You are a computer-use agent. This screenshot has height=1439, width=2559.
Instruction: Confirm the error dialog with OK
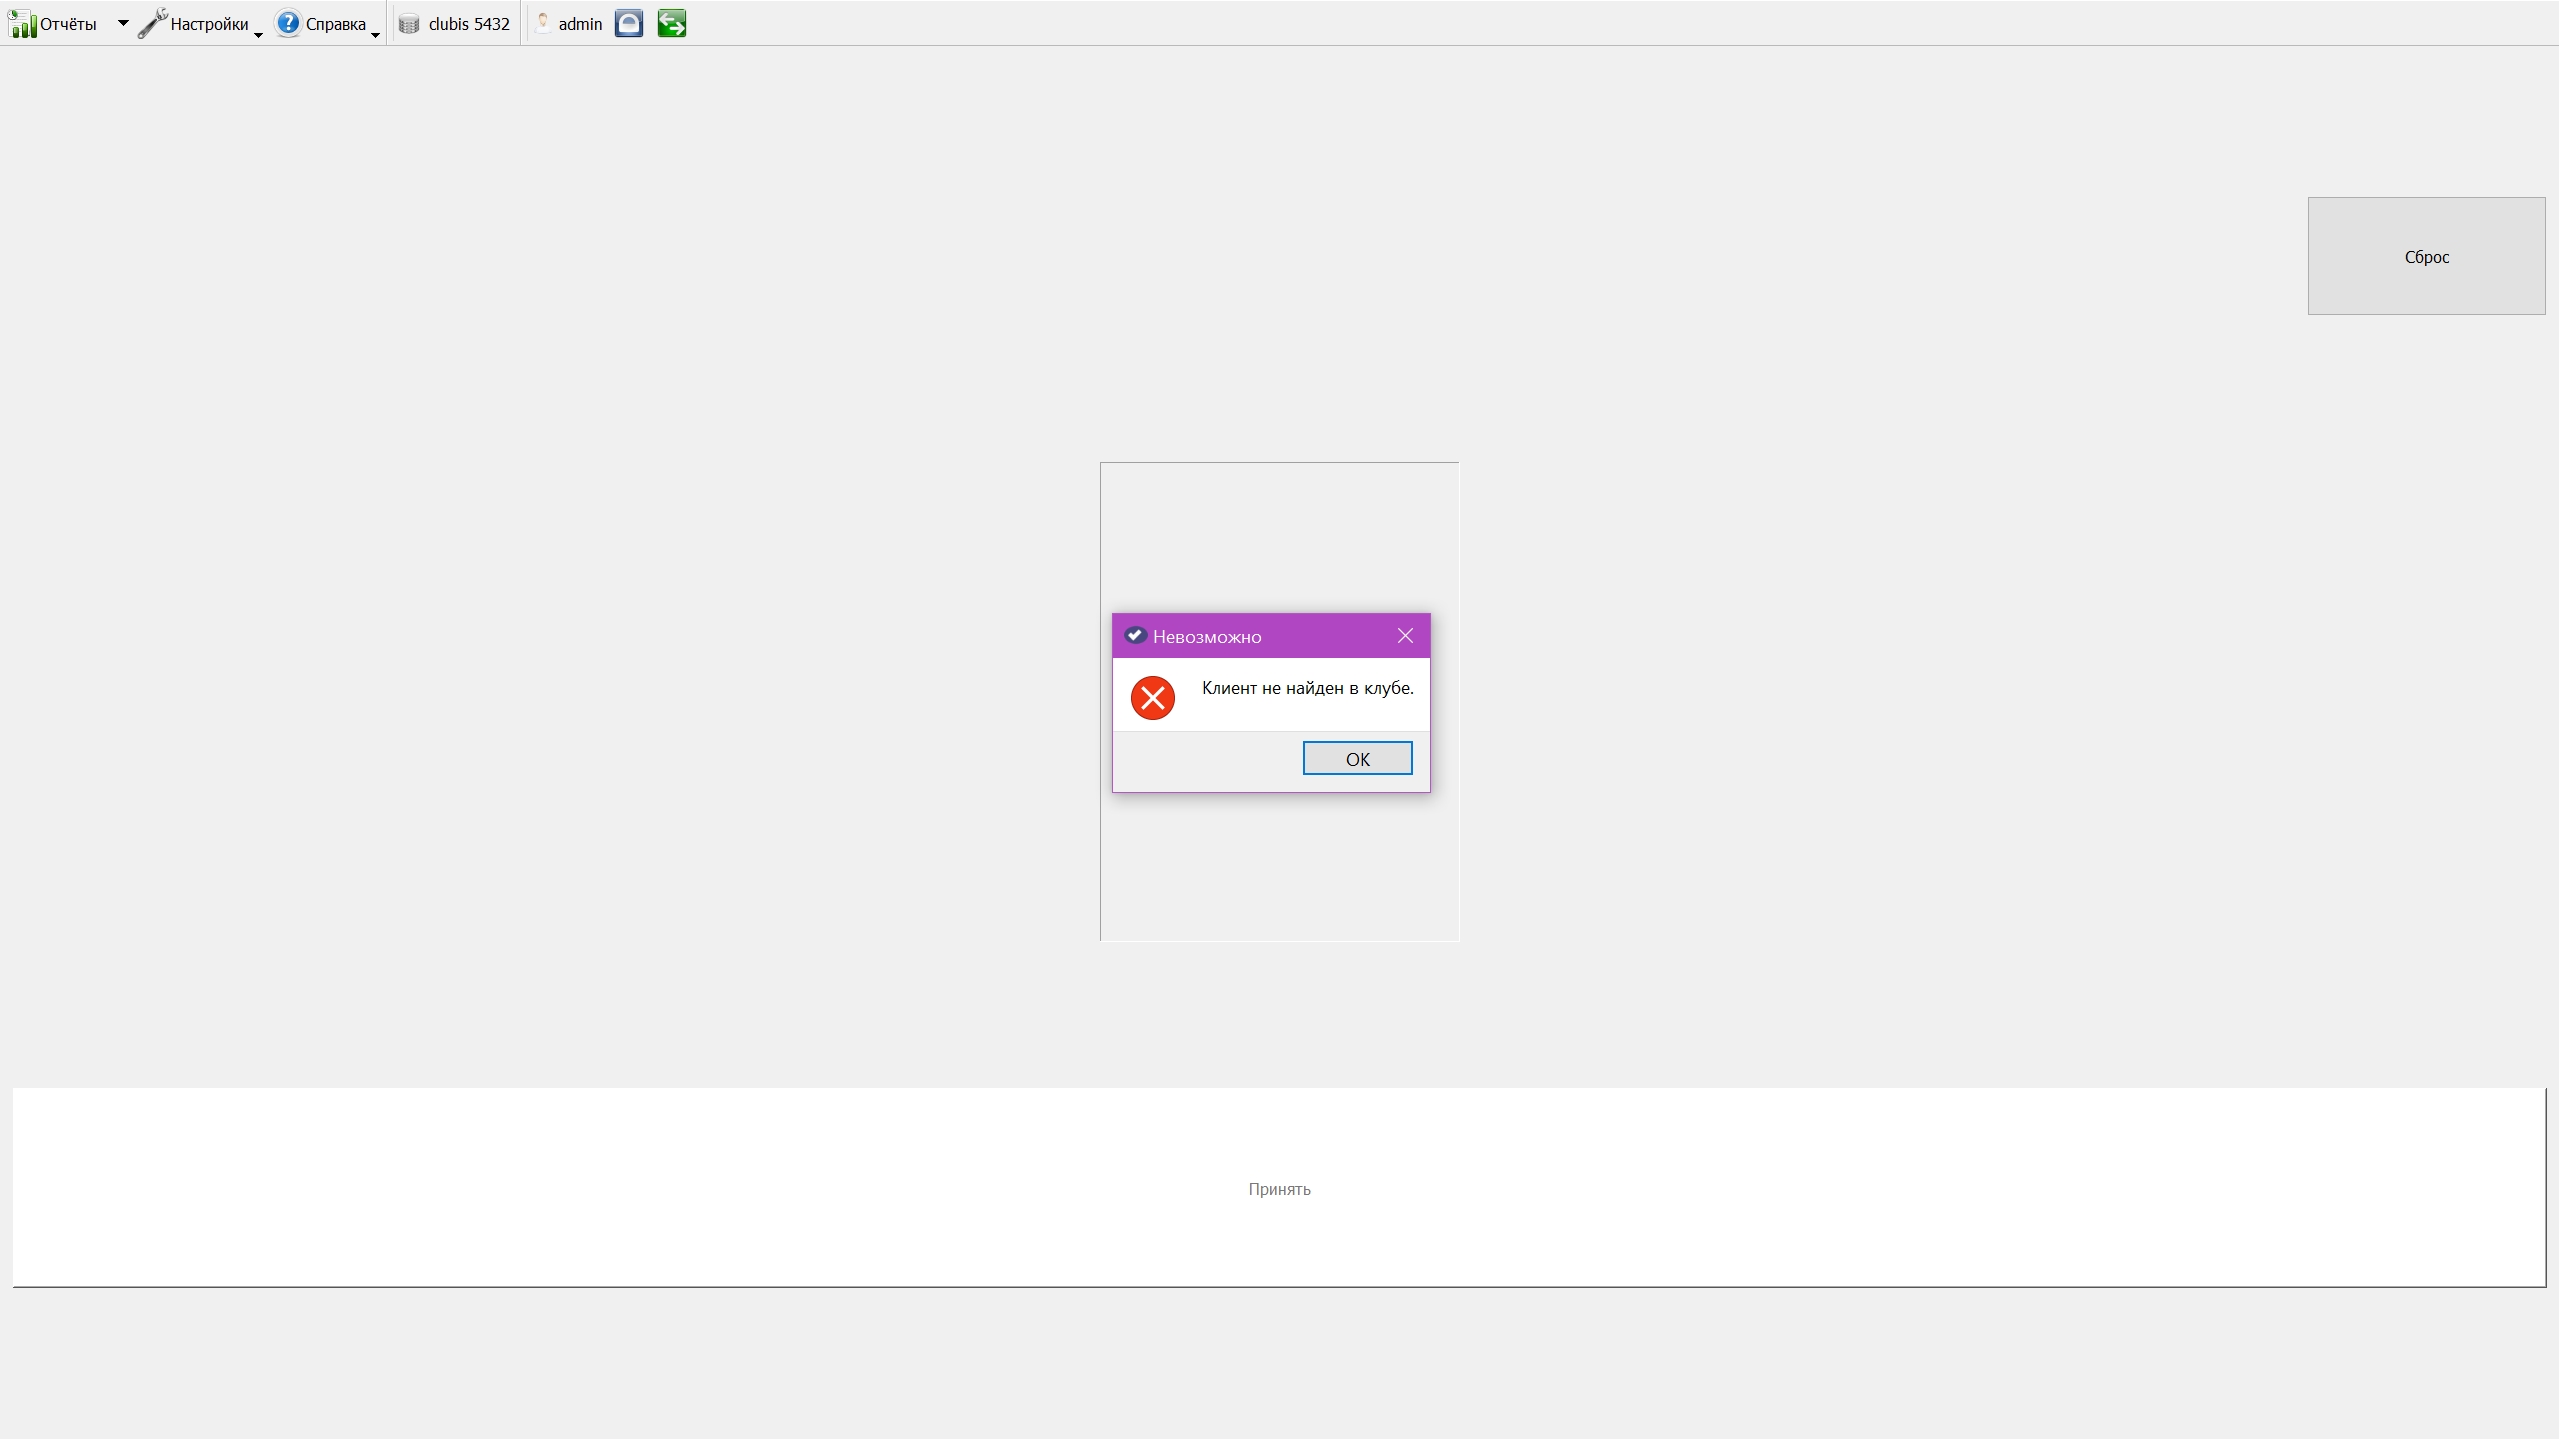point(1357,758)
